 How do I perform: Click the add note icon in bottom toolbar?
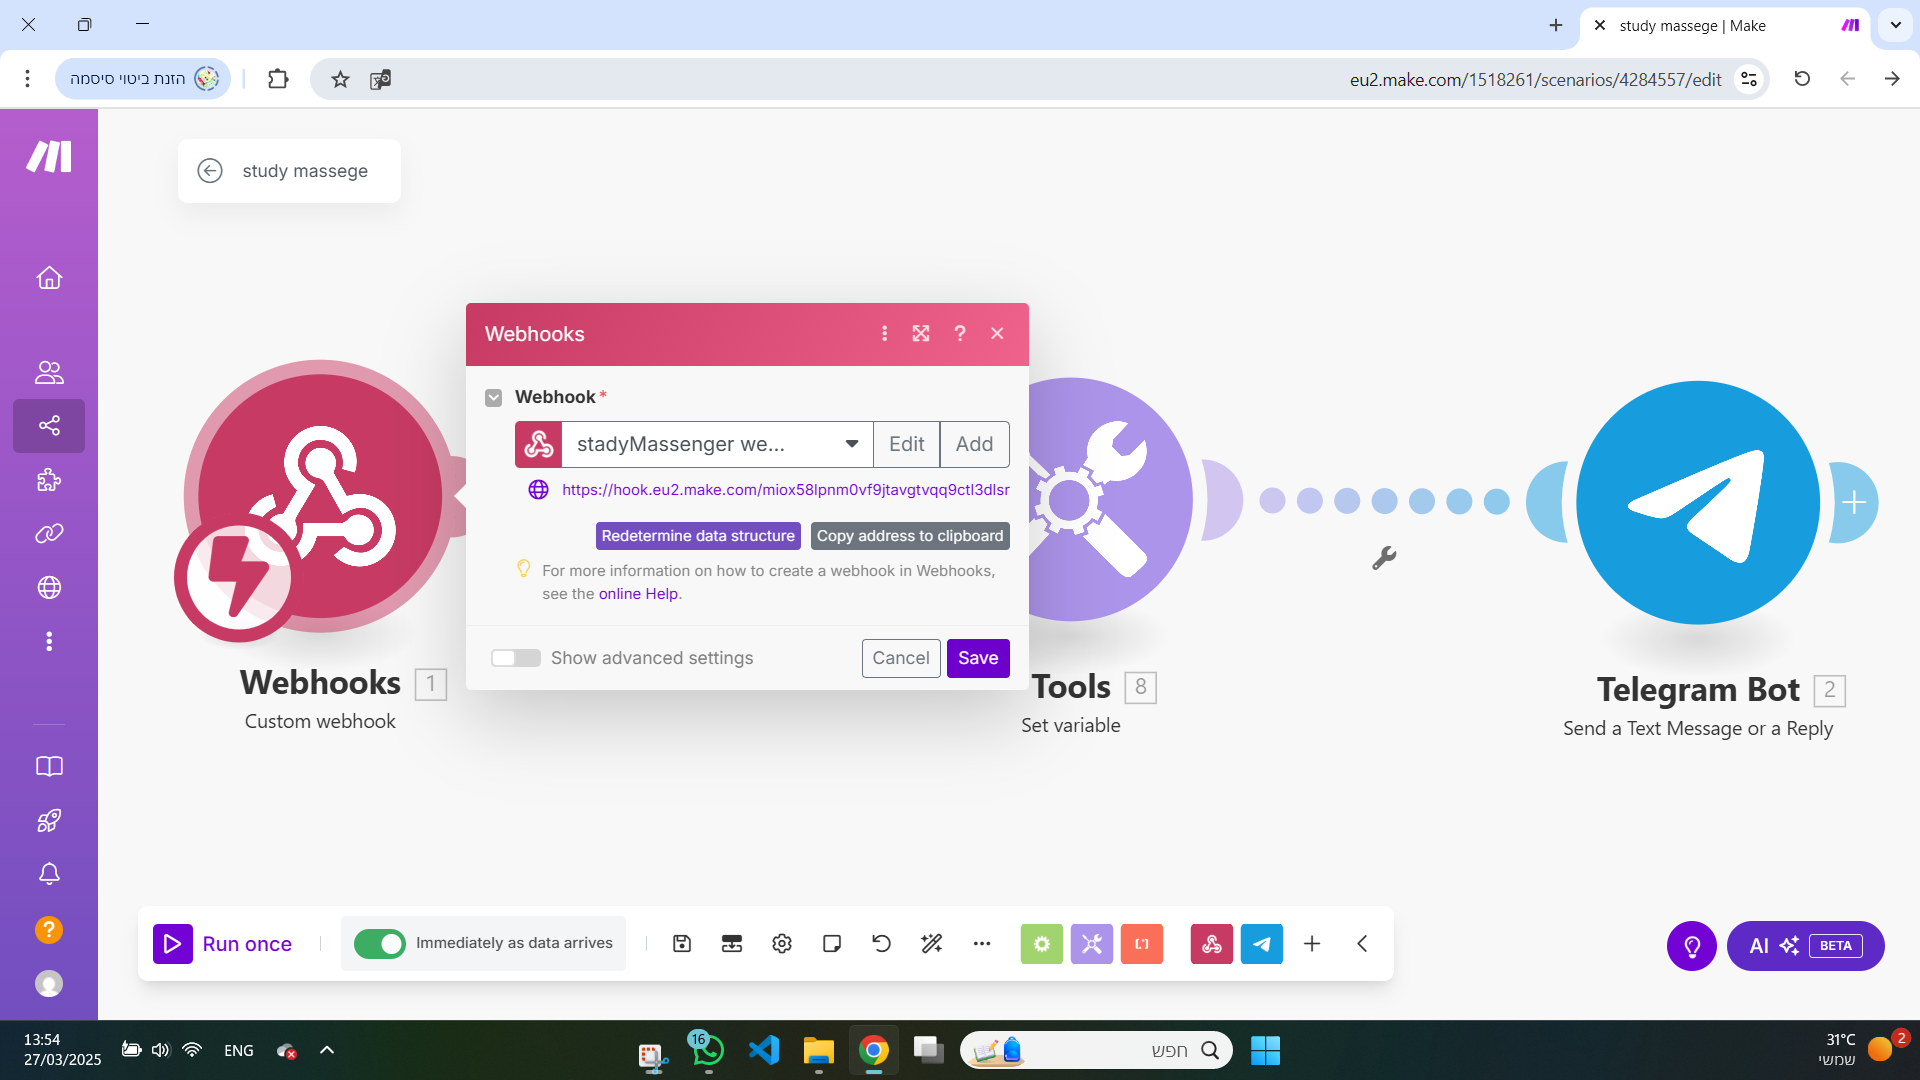click(x=832, y=943)
